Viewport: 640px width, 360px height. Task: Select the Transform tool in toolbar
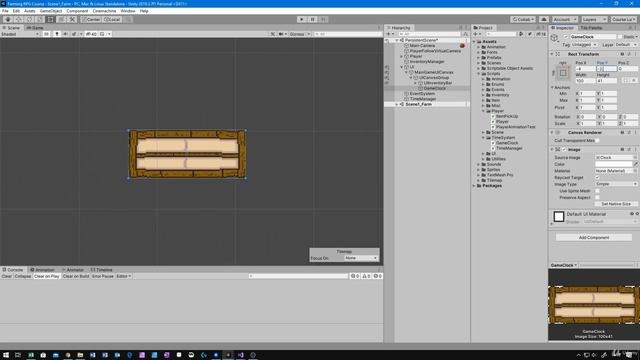tap(61, 19)
